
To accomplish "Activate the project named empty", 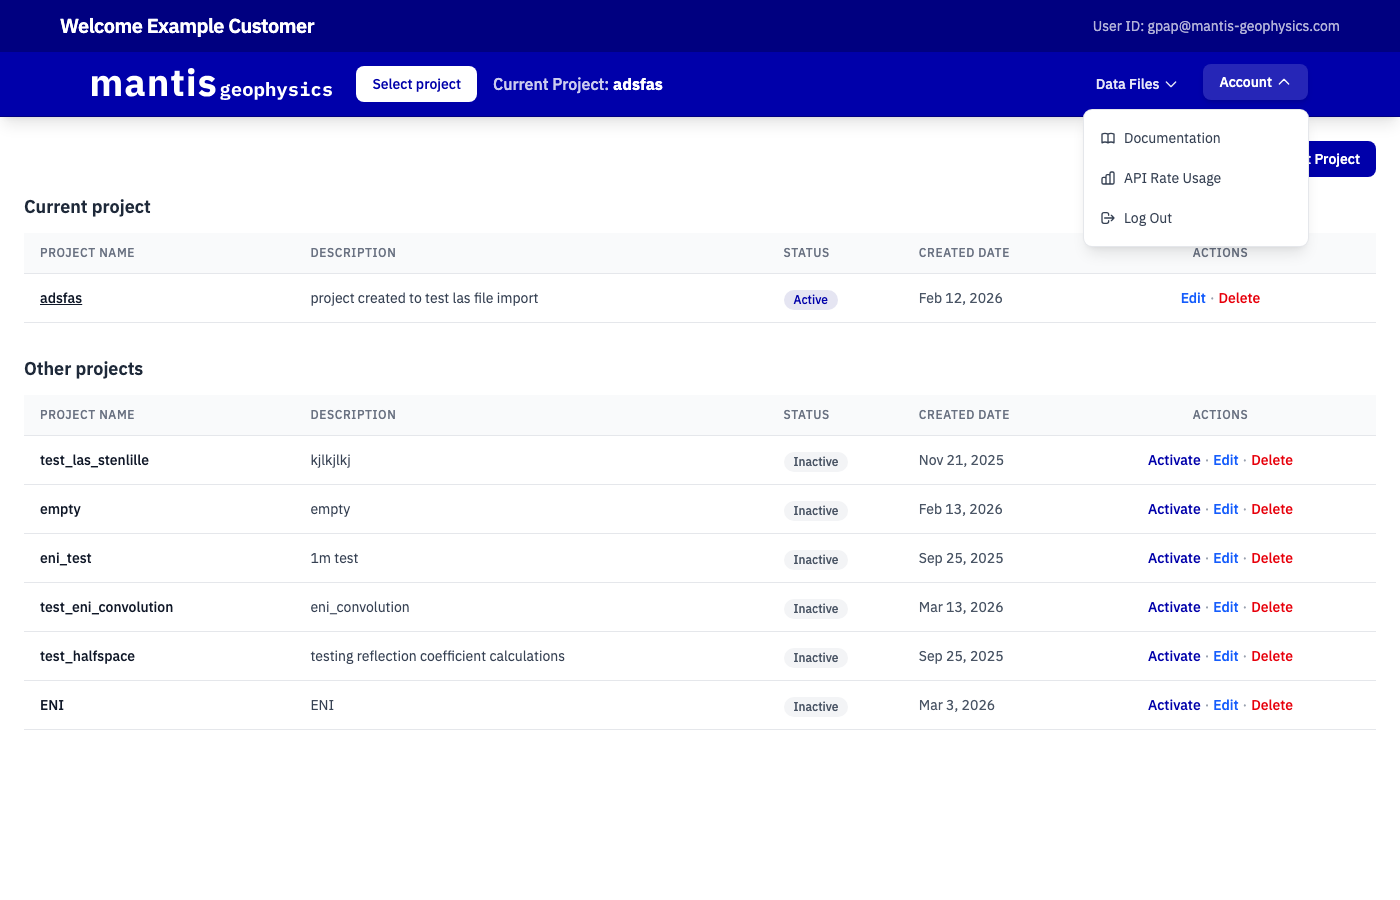I will 1174,509.
